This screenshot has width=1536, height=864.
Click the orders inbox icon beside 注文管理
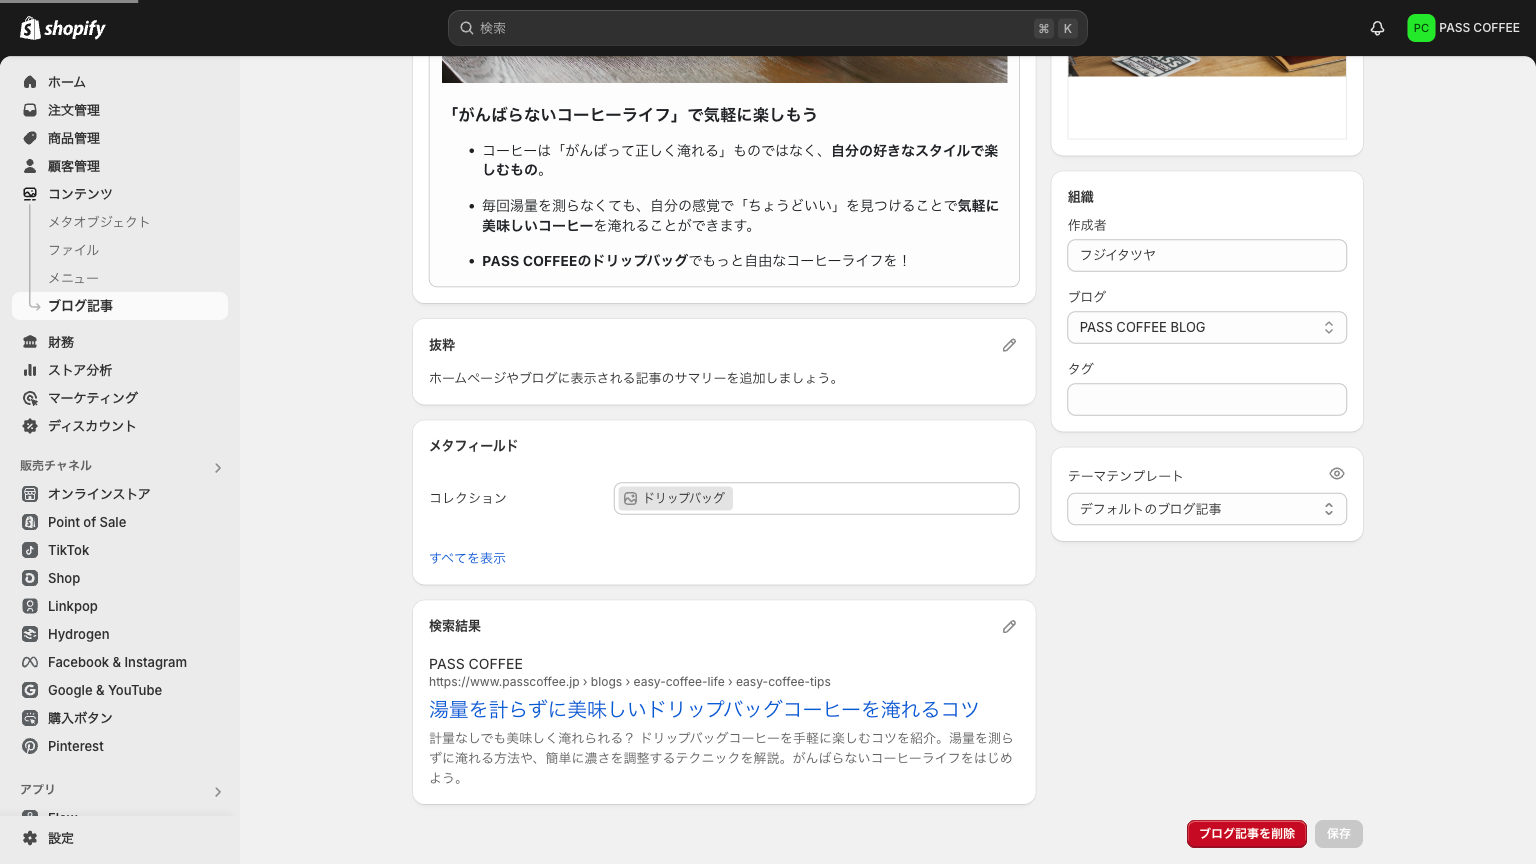(30, 110)
